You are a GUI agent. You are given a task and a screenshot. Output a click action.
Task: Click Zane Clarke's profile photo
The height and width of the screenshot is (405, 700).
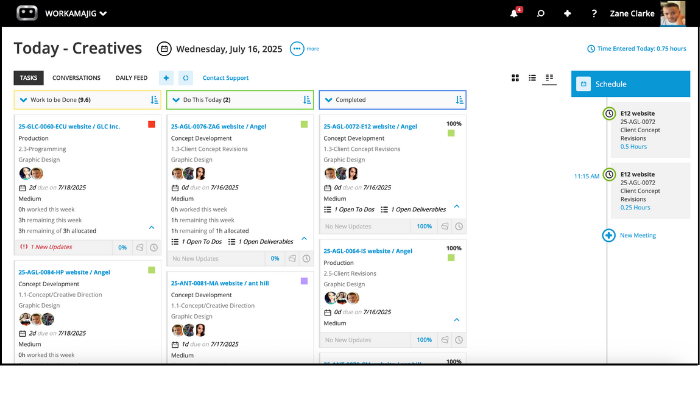(x=673, y=13)
